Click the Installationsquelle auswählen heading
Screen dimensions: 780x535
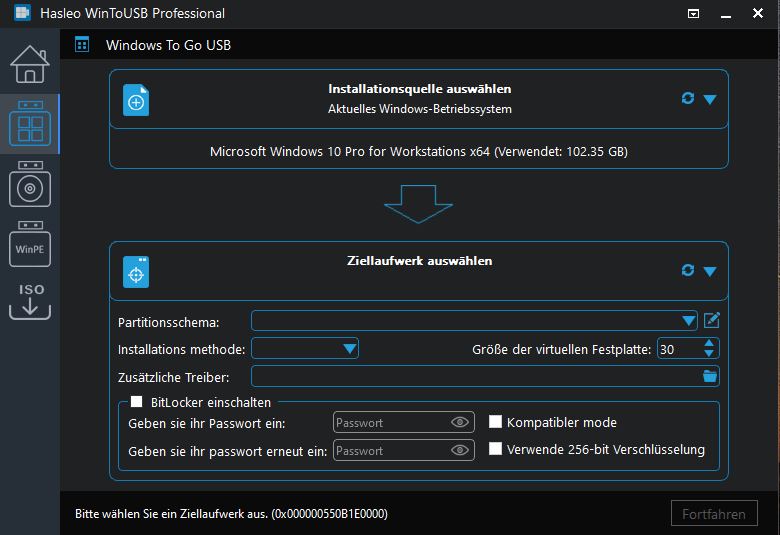point(419,89)
